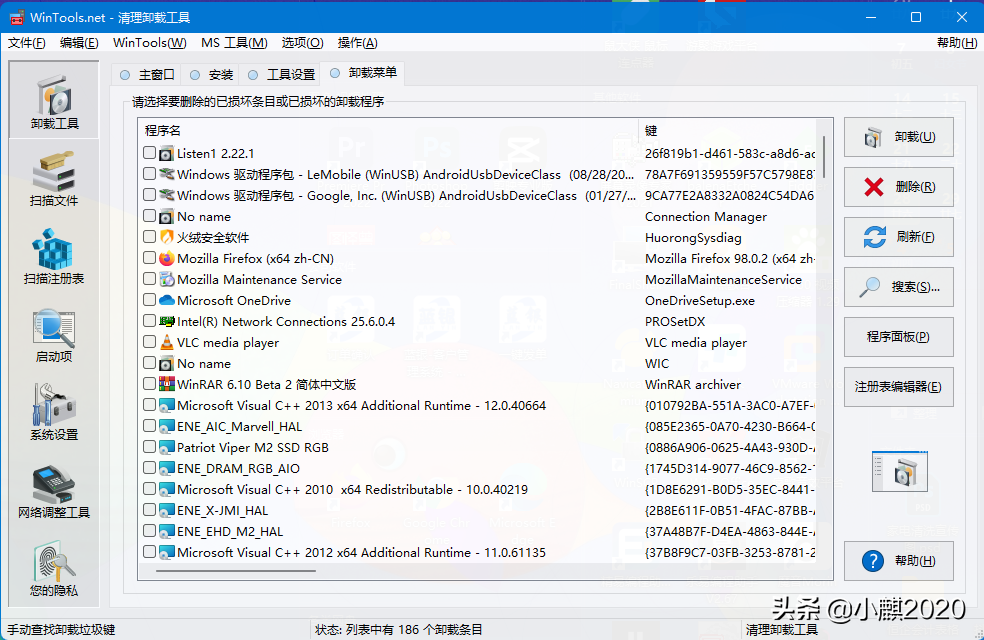Switch to the 工具设置 tab
The width and height of the screenshot is (984, 640).
click(281, 75)
